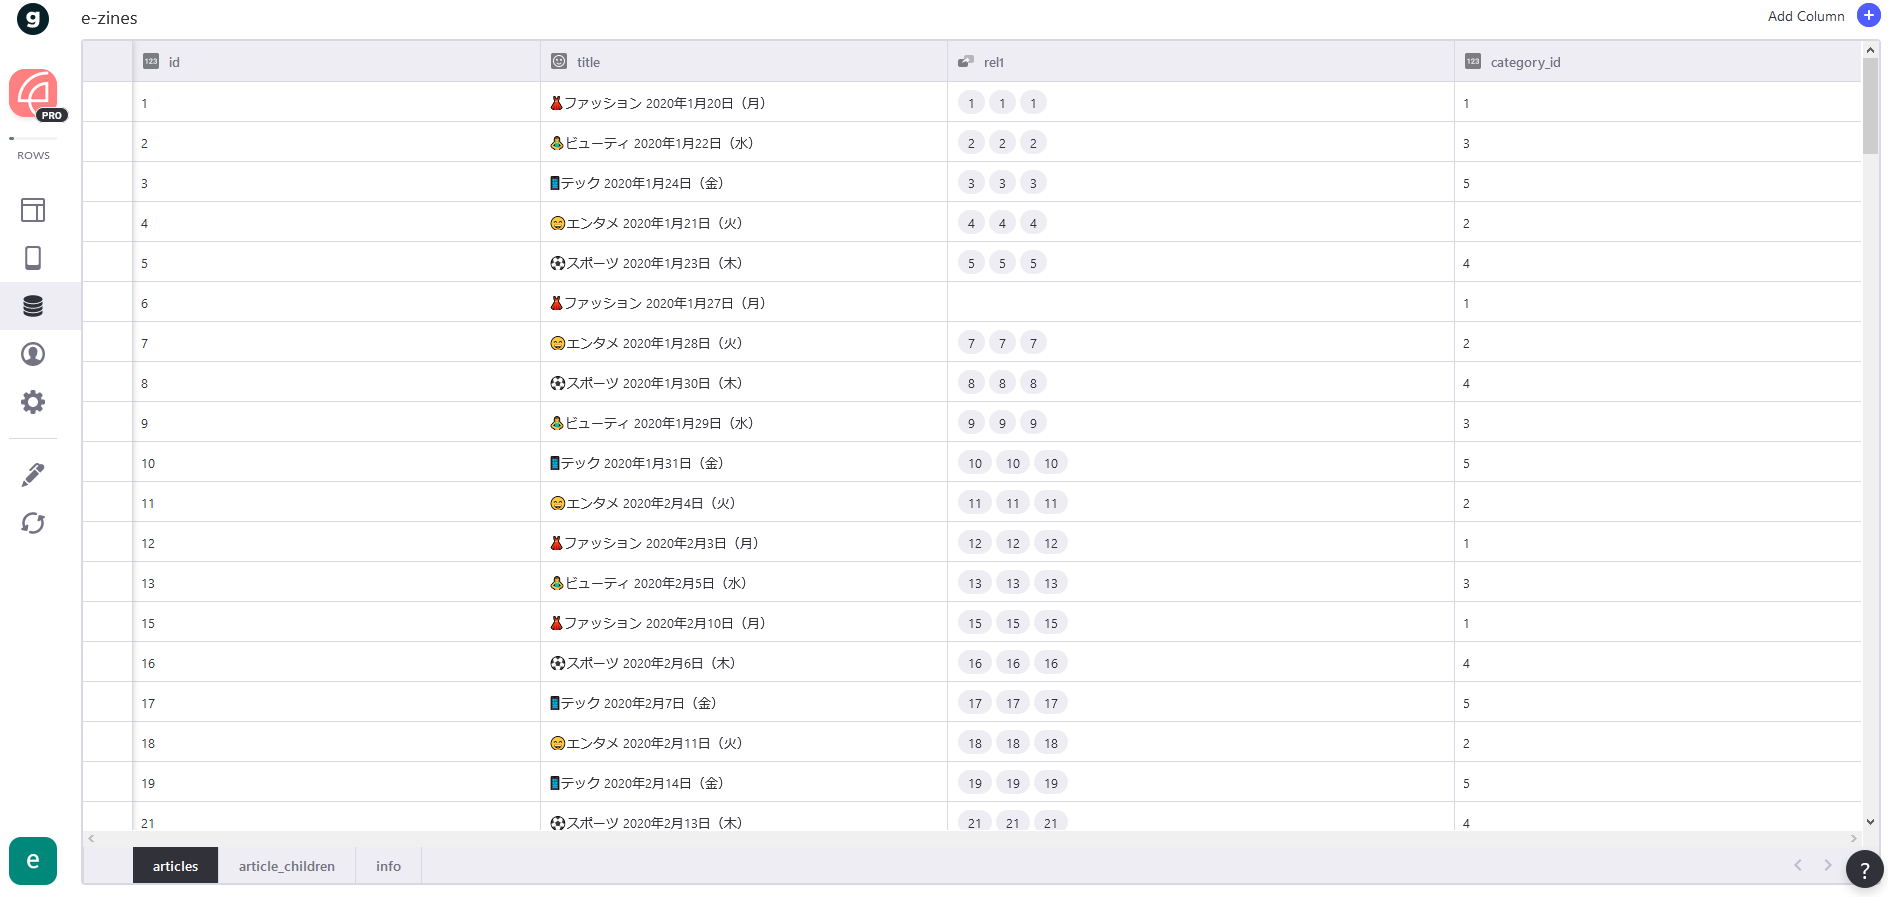The image size is (1888, 897).
Task: Select title cell 'エンタメ 2020年2月4日（火）'
Action: (744, 503)
